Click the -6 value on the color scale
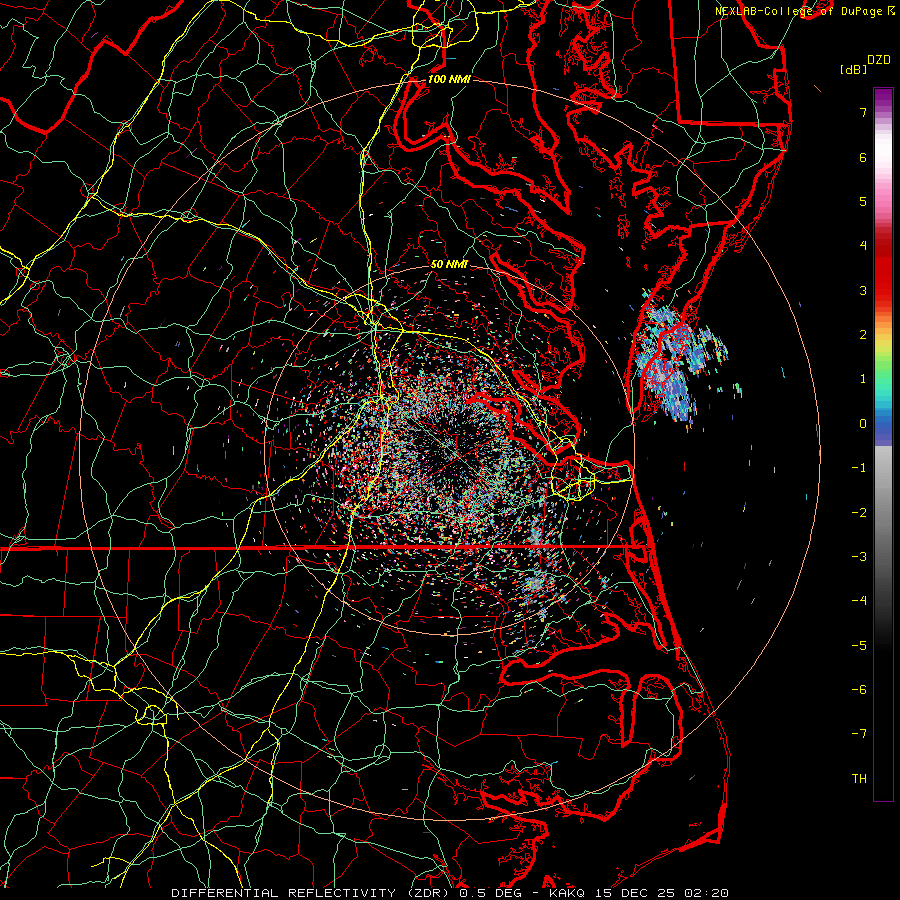 click(x=859, y=689)
